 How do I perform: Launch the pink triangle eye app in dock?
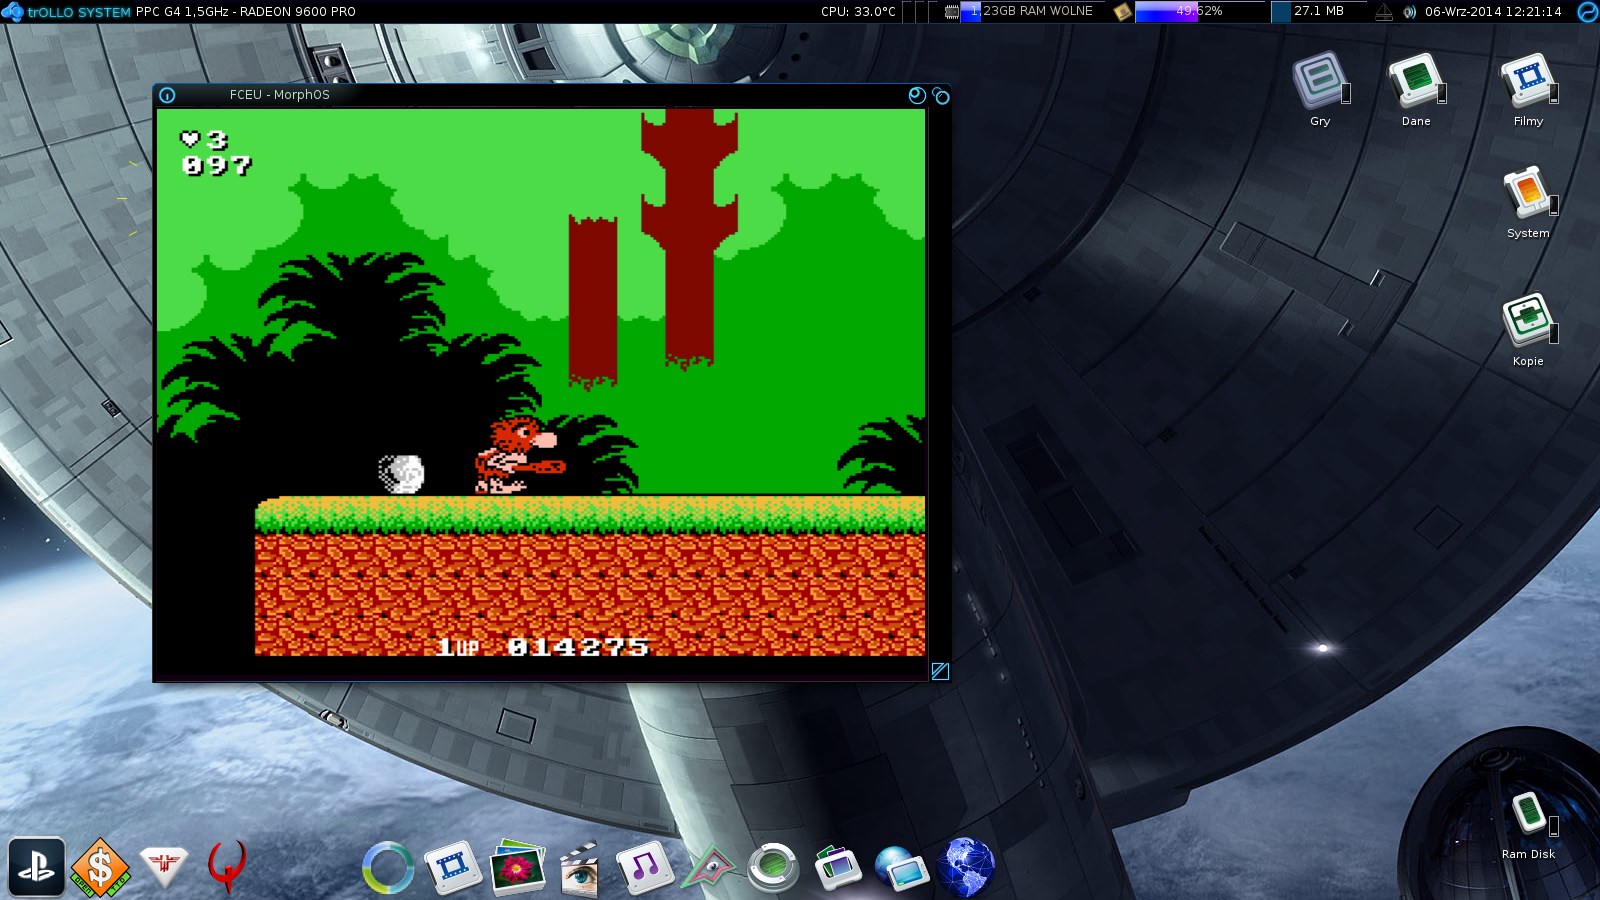(x=708, y=868)
